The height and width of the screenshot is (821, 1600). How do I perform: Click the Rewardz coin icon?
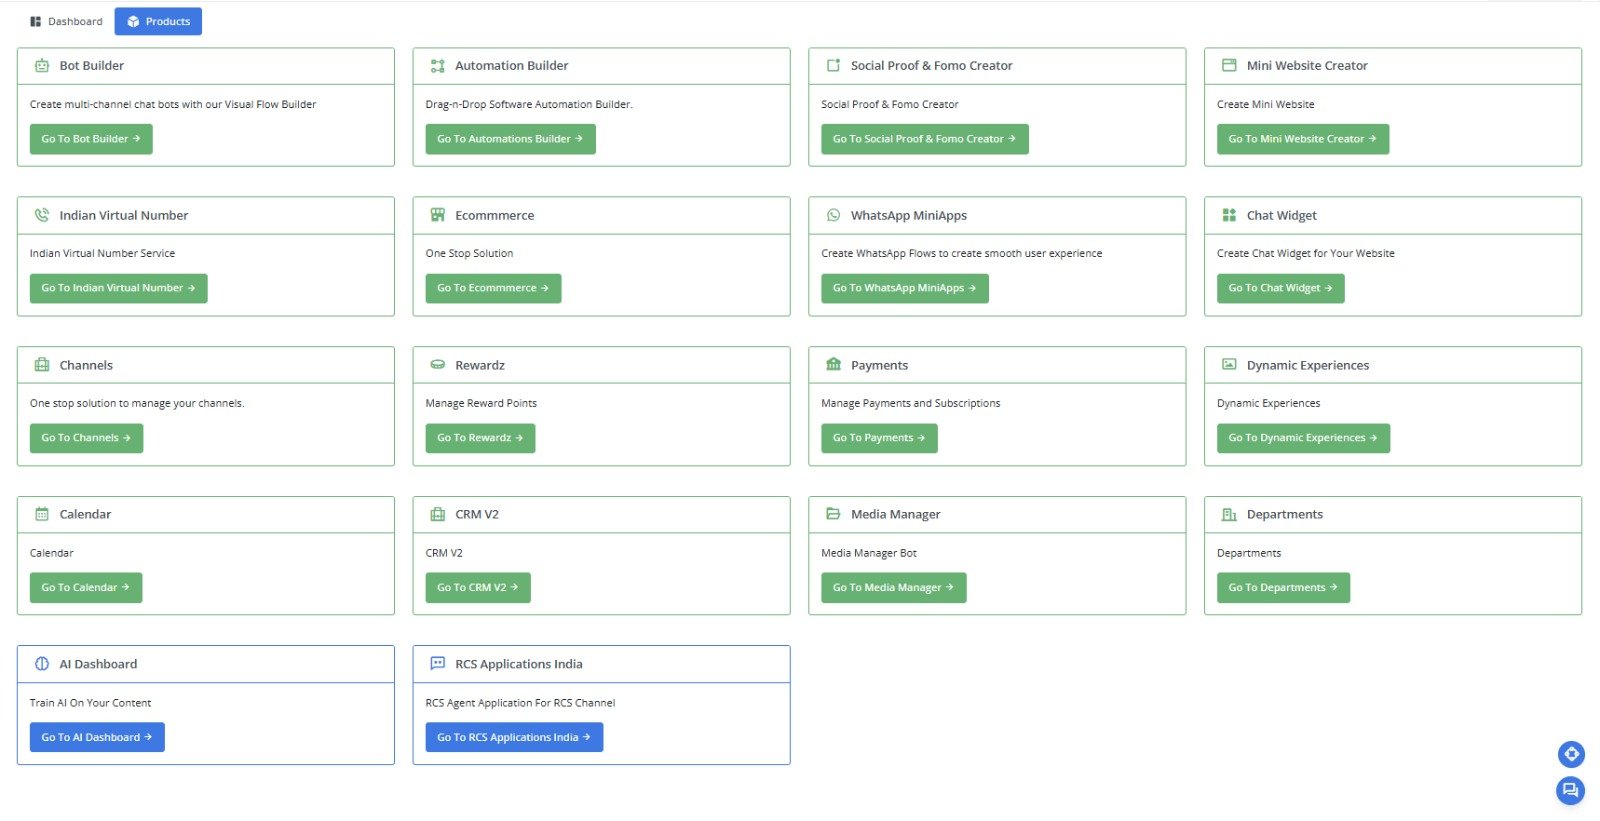tap(437, 364)
